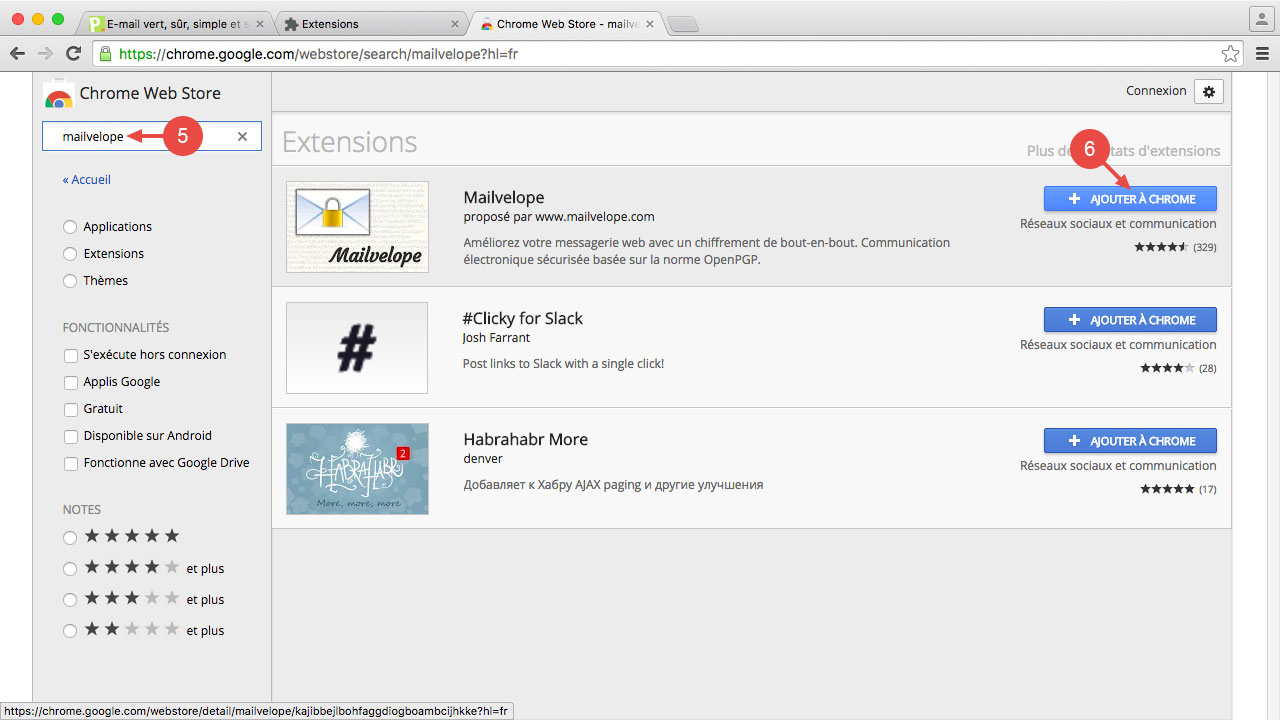Add #Clicky for Slack to Chrome

[x=1130, y=320]
